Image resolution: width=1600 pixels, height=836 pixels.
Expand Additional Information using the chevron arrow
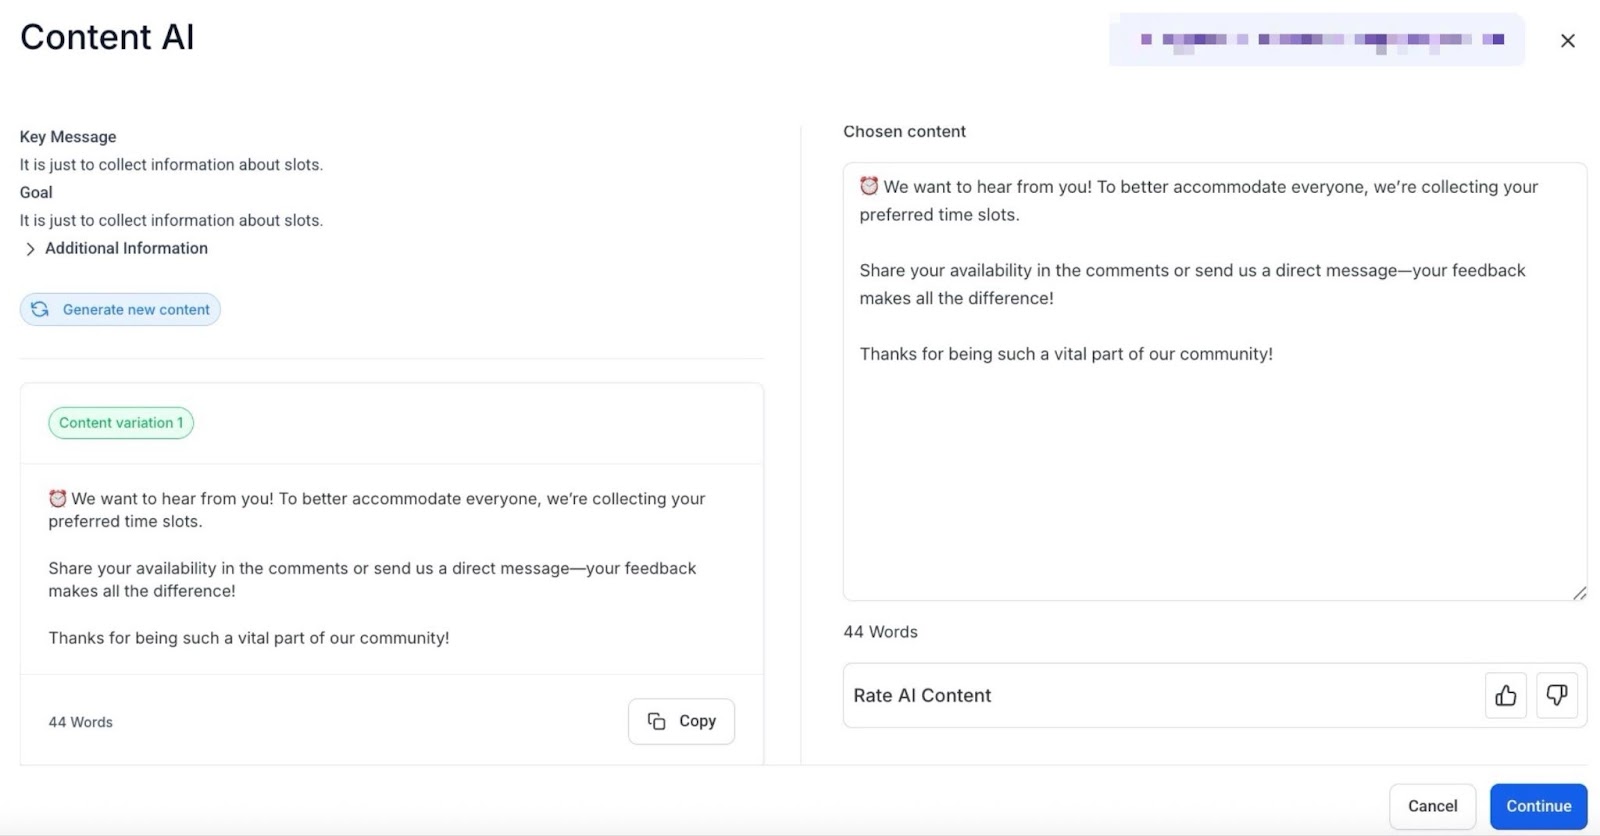(x=30, y=249)
